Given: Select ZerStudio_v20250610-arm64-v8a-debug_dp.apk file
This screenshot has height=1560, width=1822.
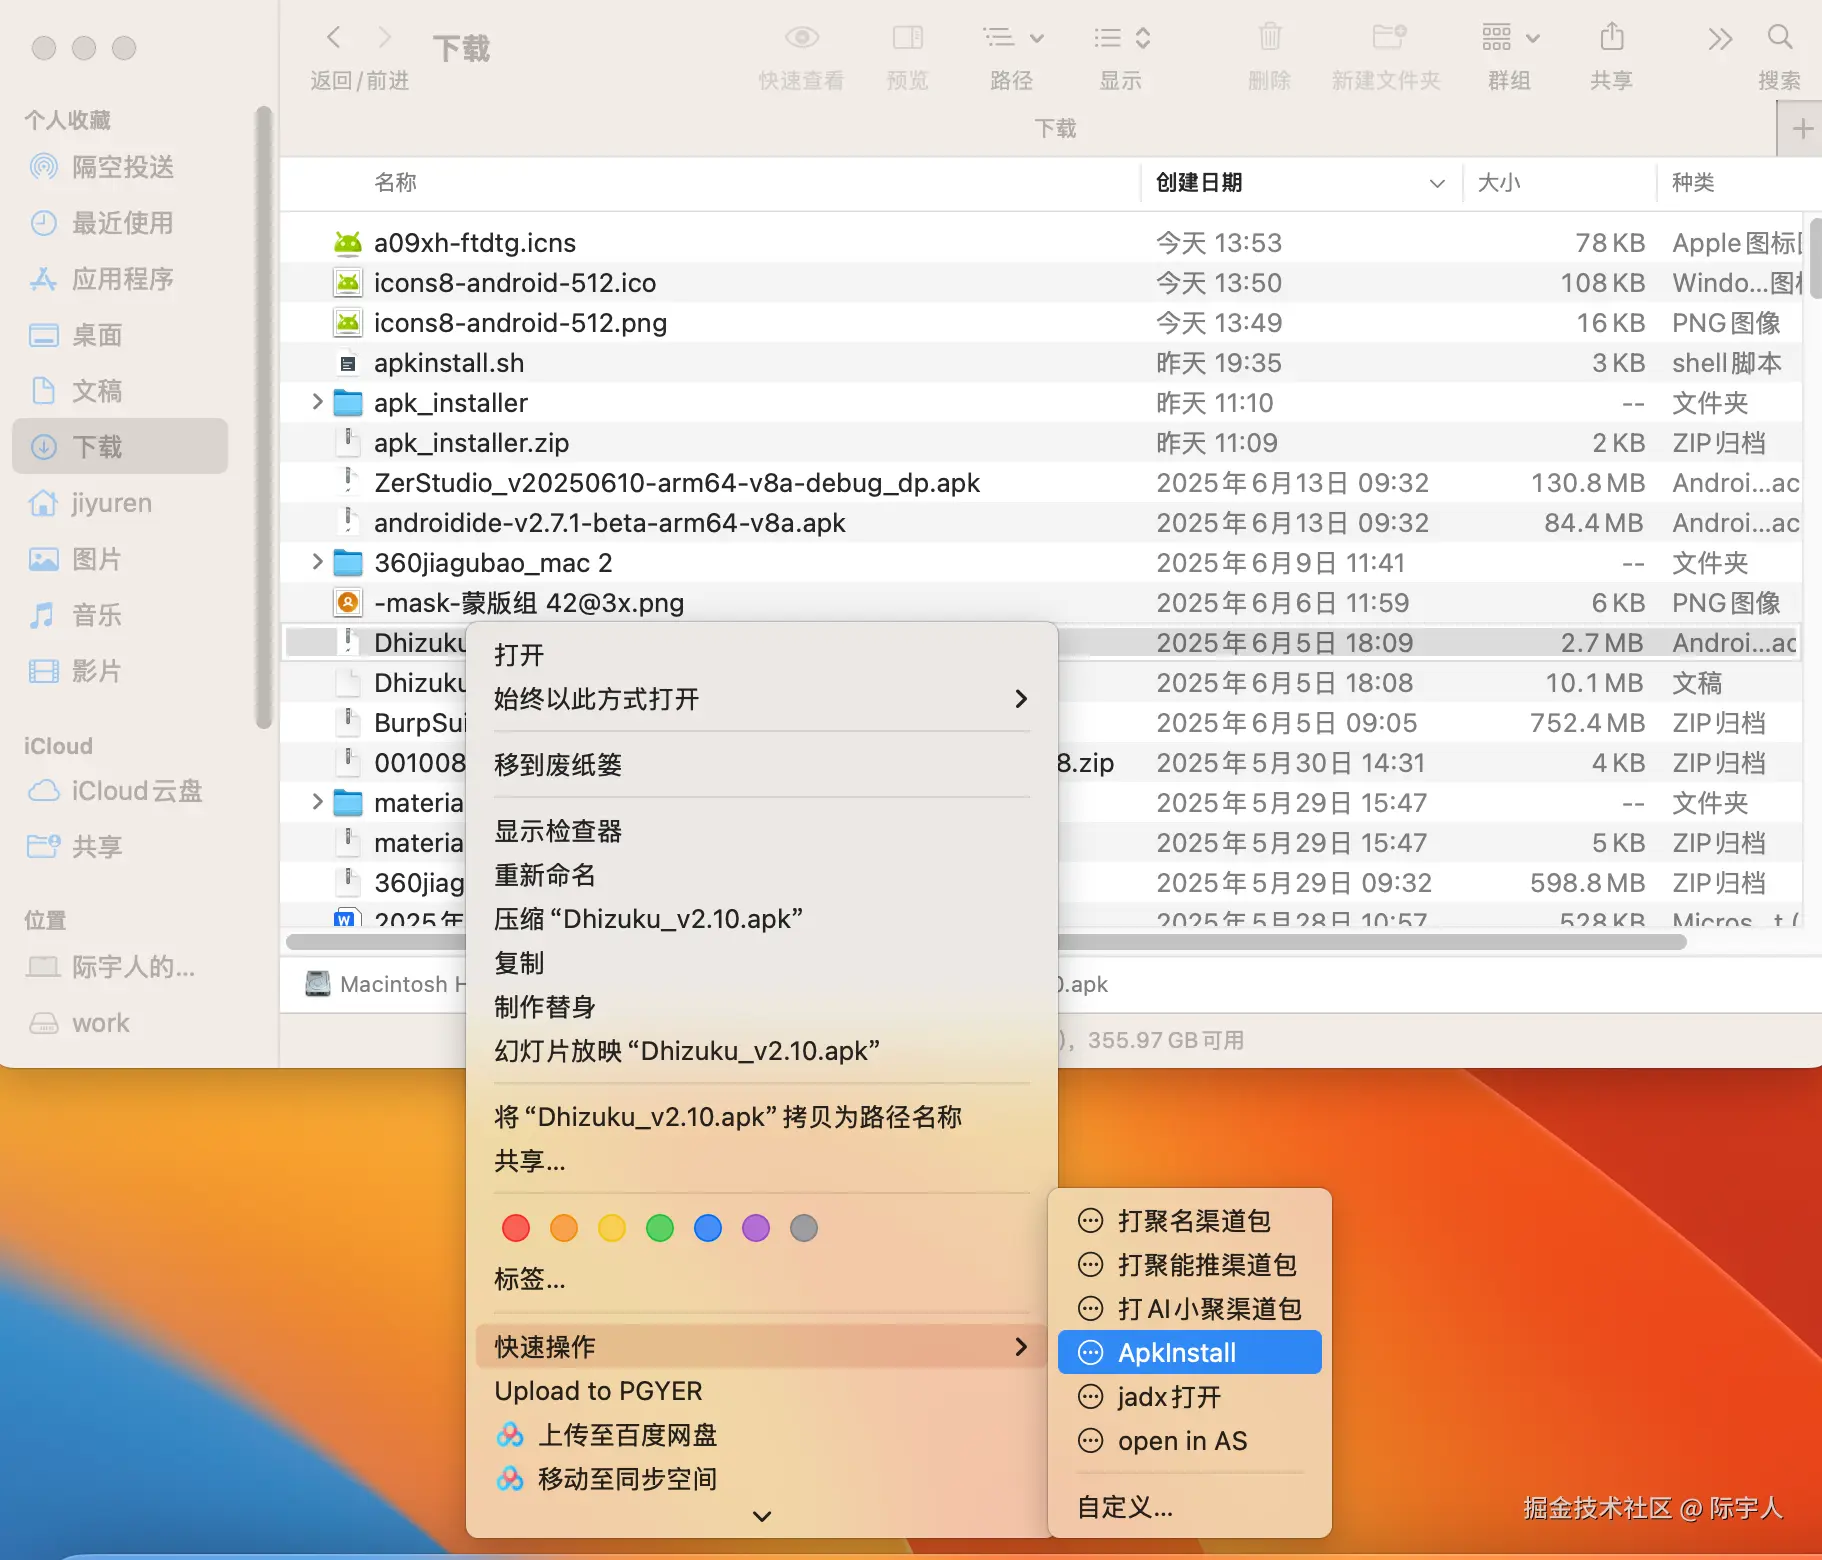Looking at the screenshot, I should (x=1040, y=483).
